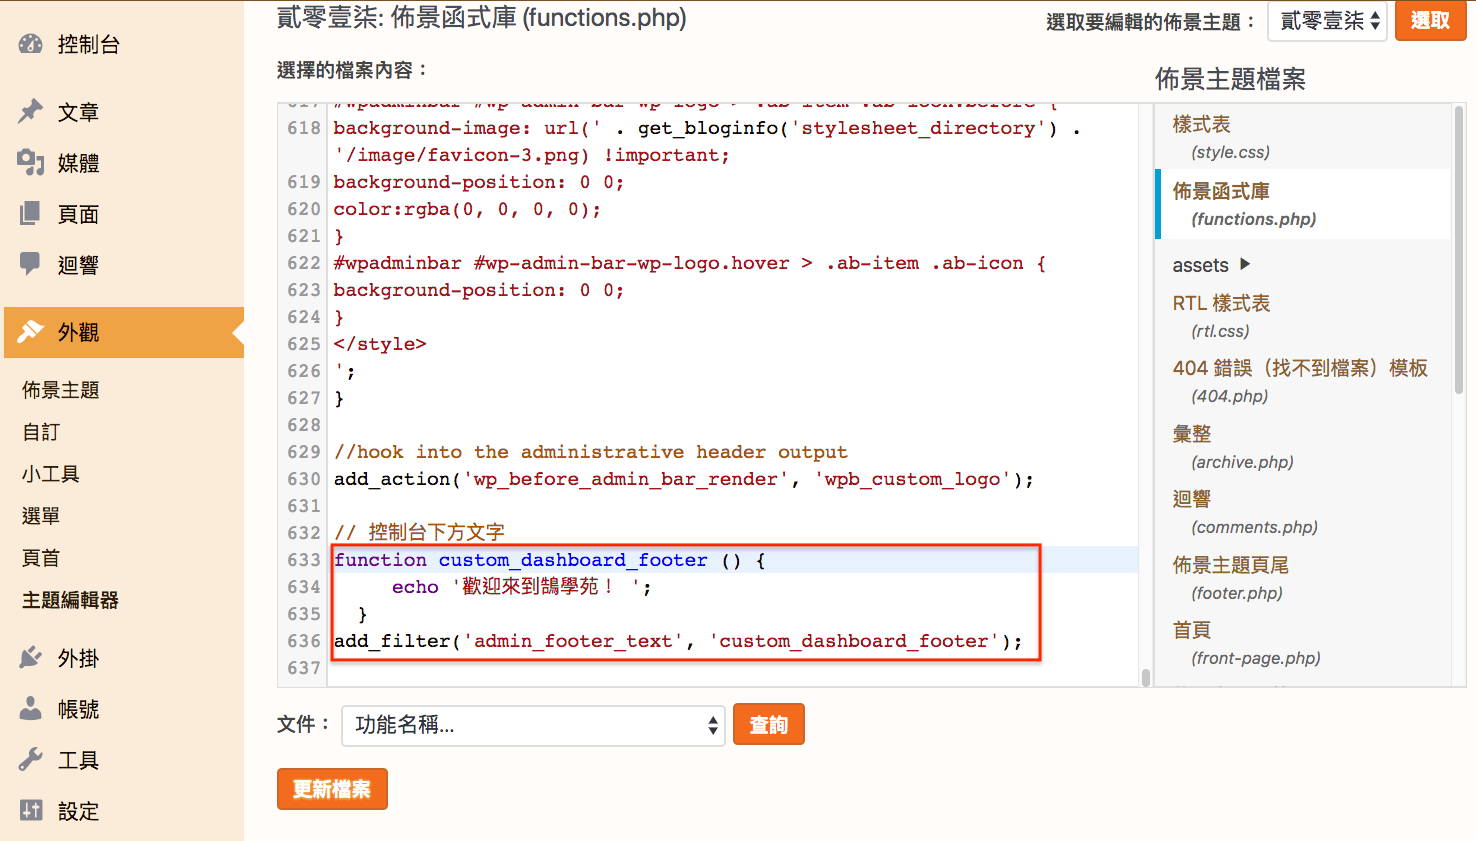Open the 功能名稱 documentation dropdown
The width and height of the screenshot is (1476, 841).
point(533,725)
